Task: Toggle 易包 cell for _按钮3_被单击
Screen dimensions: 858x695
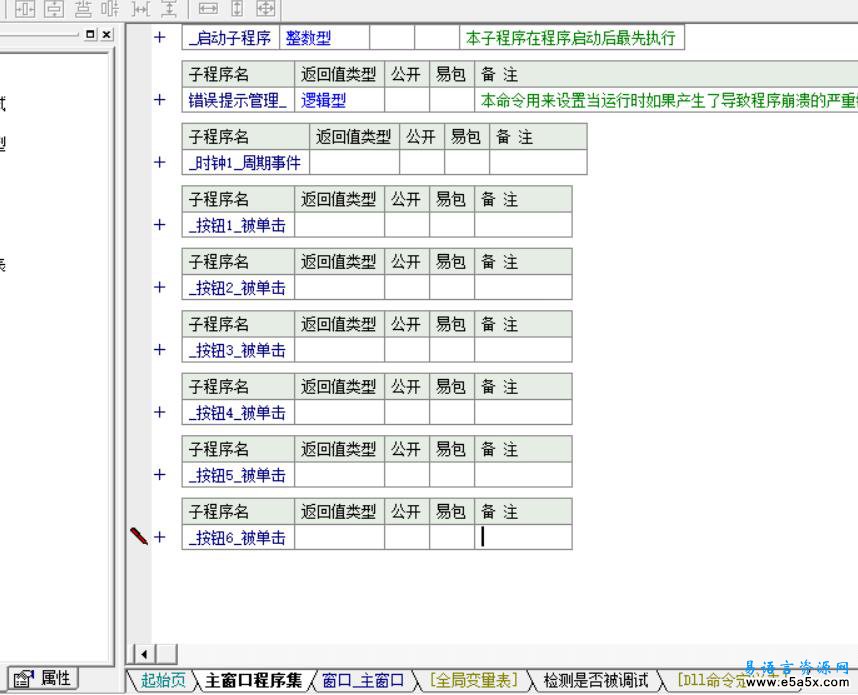Action: click(x=451, y=350)
